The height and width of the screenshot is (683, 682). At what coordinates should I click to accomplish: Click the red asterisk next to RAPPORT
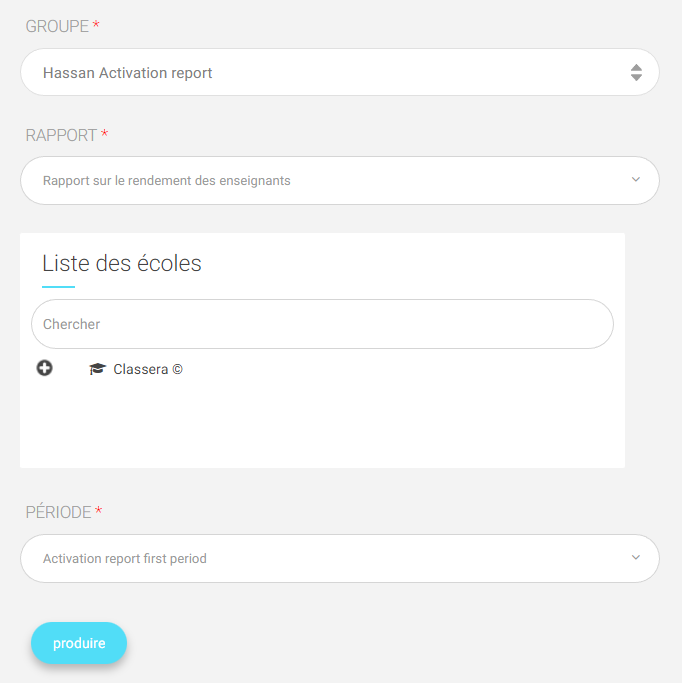[x=105, y=133]
